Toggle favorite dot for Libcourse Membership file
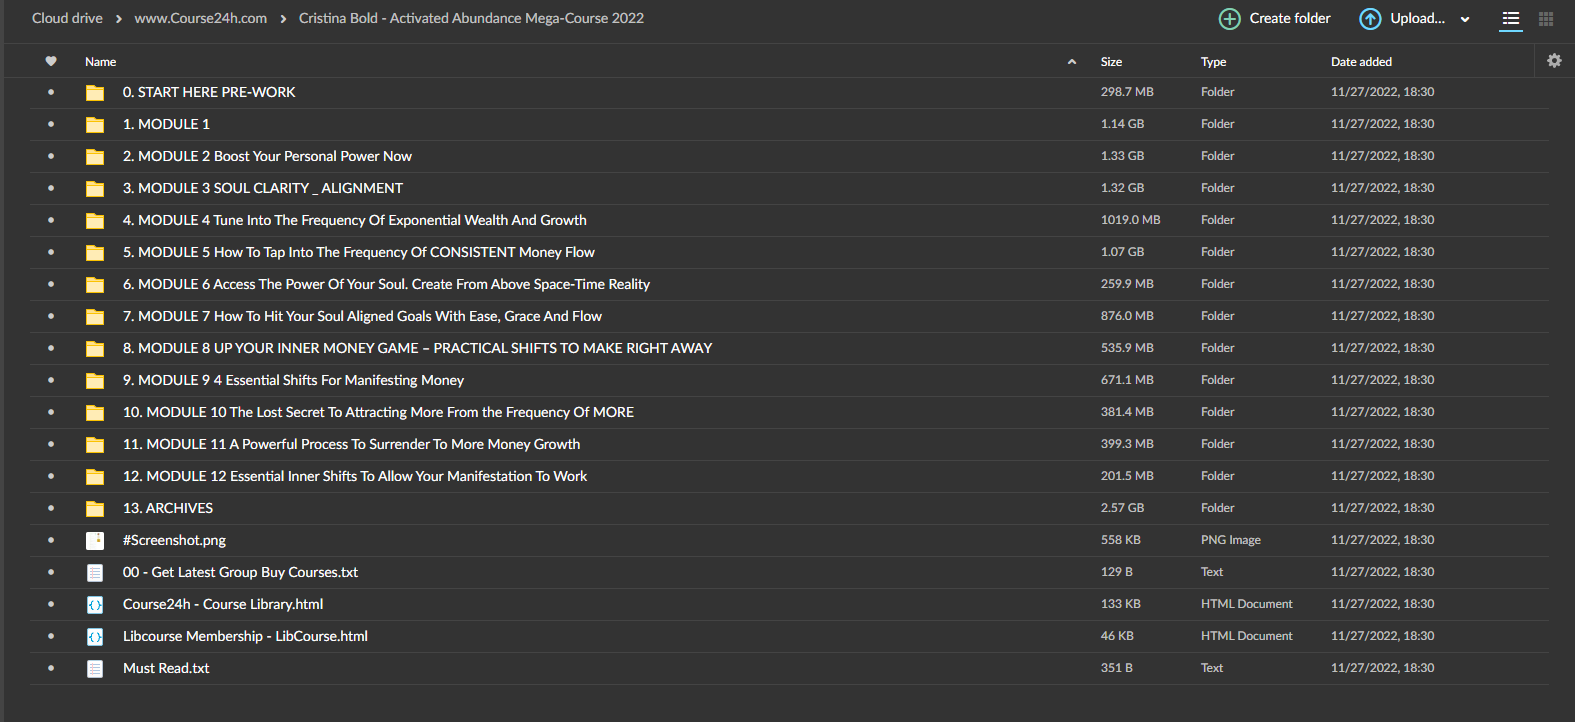 [51, 636]
